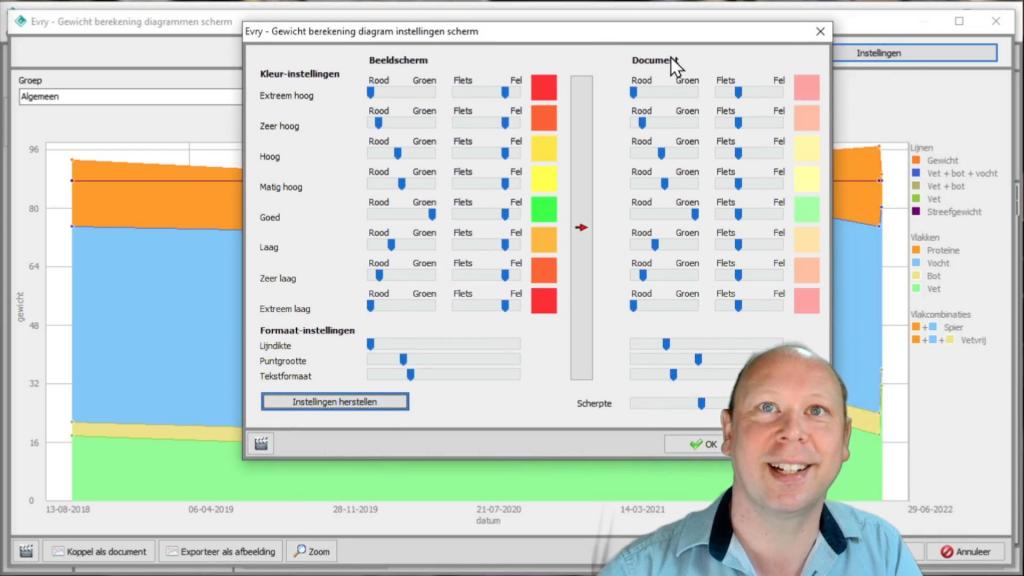Image resolution: width=1024 pixels, height=576 pixels.
Task: Click the red arrow copy-to-document icon
Action: click(581, 227)
